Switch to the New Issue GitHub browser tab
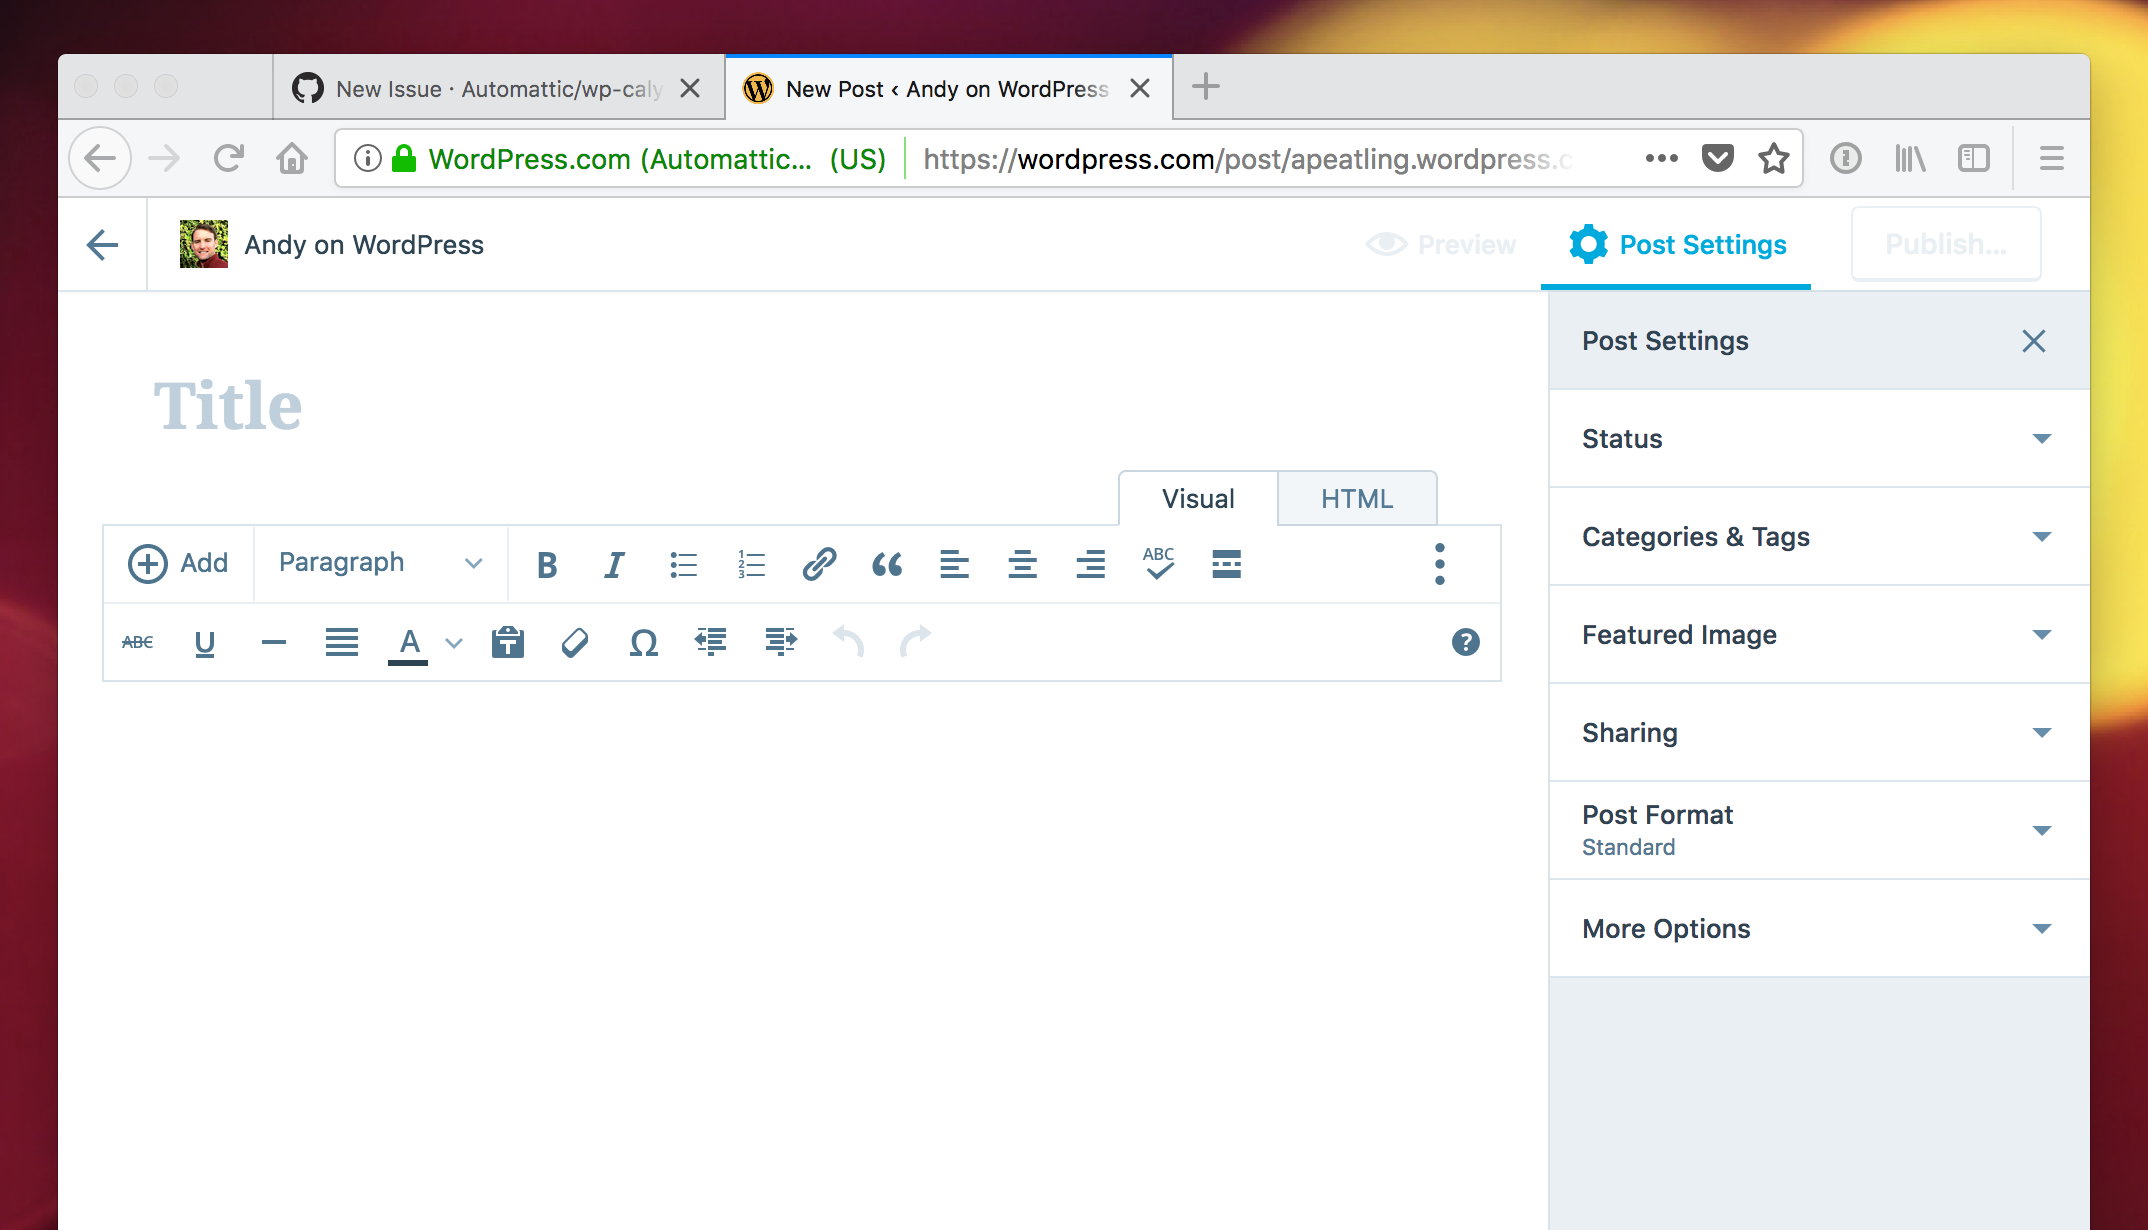 498,89
